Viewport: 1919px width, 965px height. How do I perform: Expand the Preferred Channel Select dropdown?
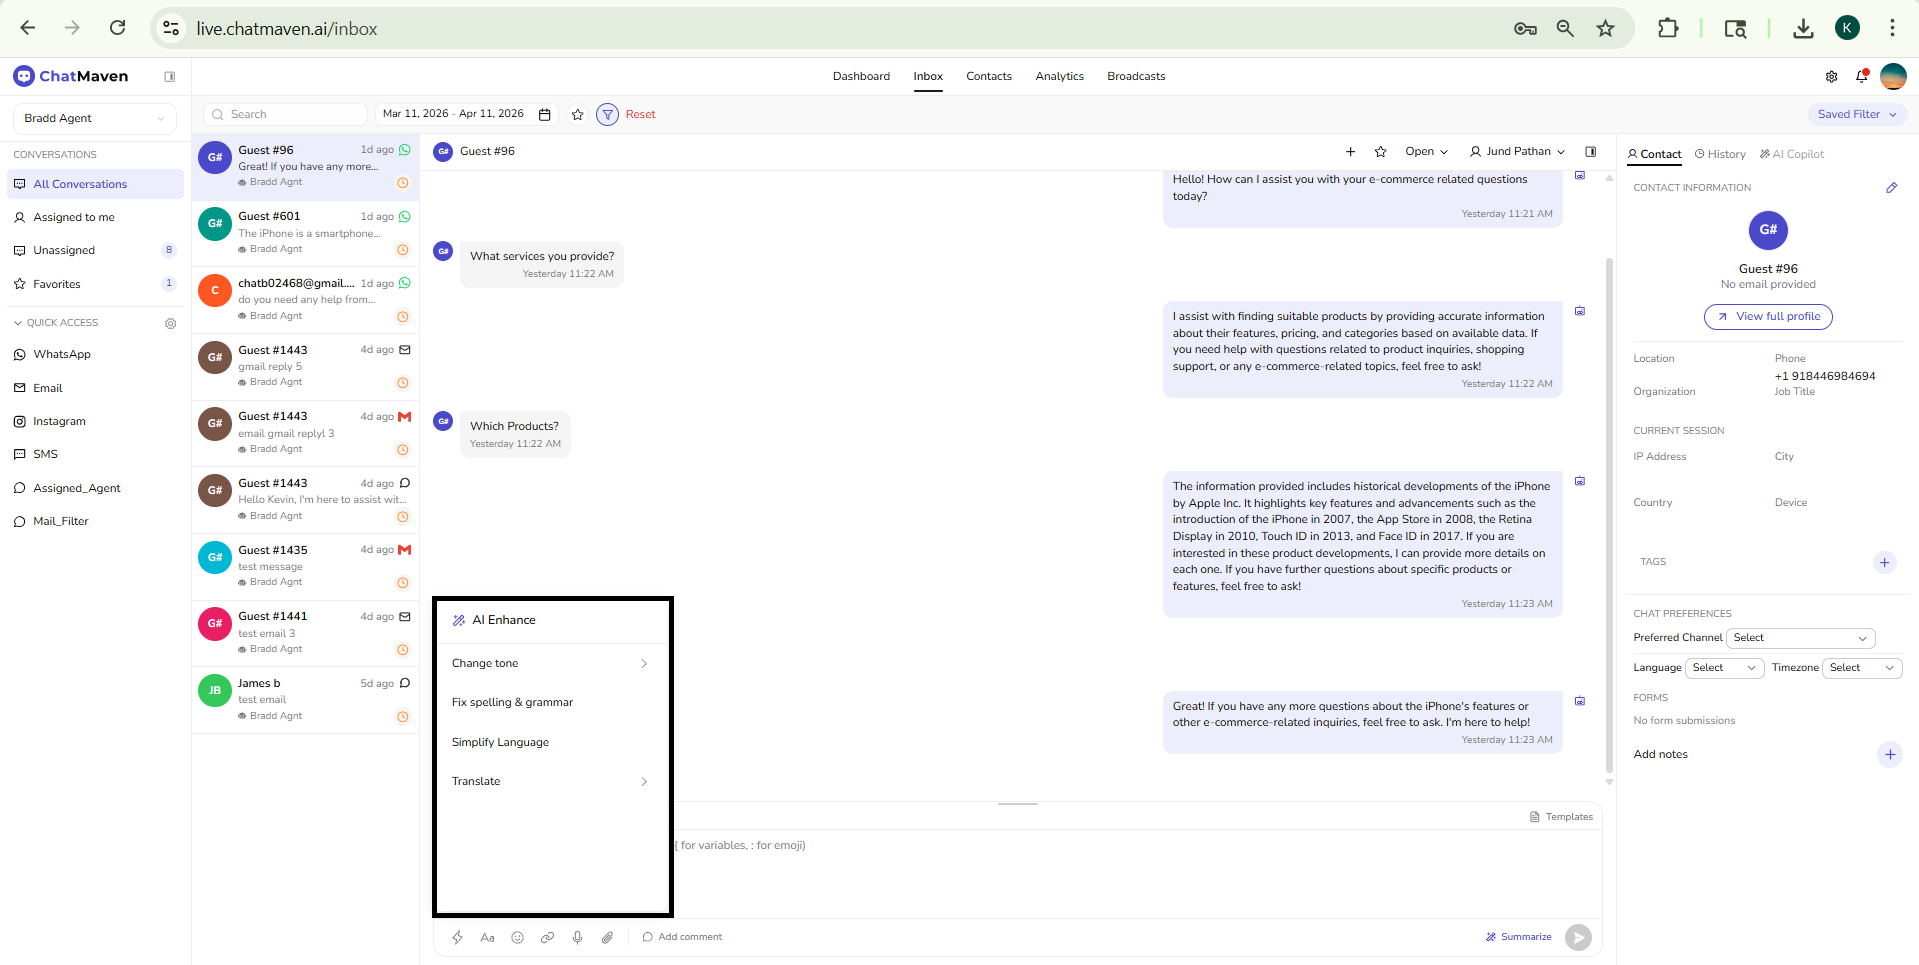[x=1800, y=638]
